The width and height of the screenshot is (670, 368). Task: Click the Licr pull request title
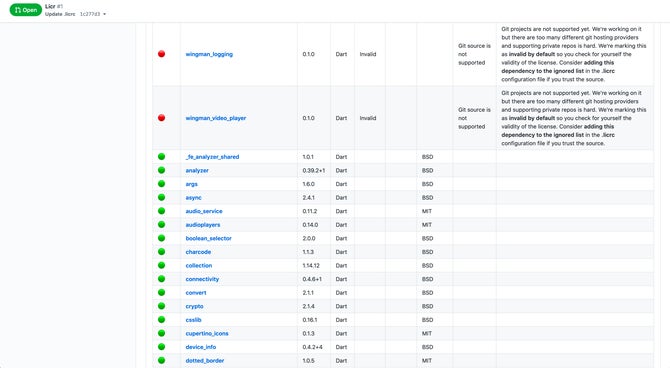[x=50, y=6]
